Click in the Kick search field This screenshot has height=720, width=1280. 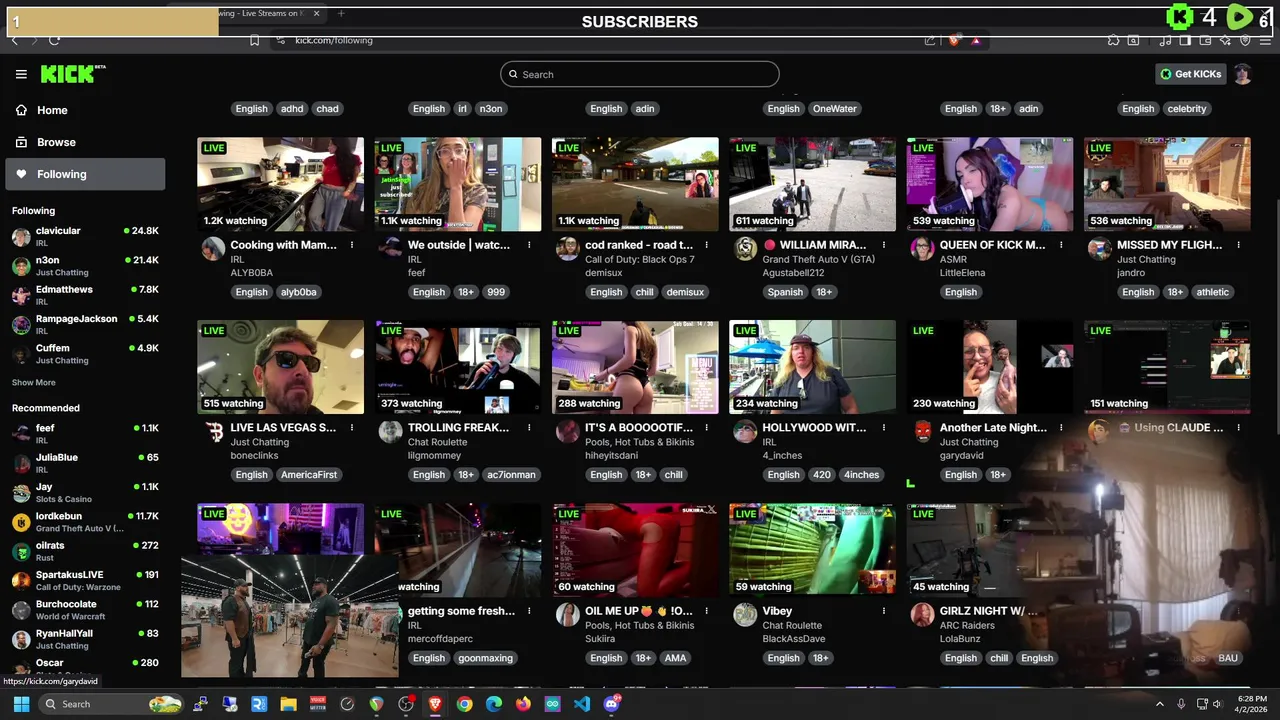[640, 74]
